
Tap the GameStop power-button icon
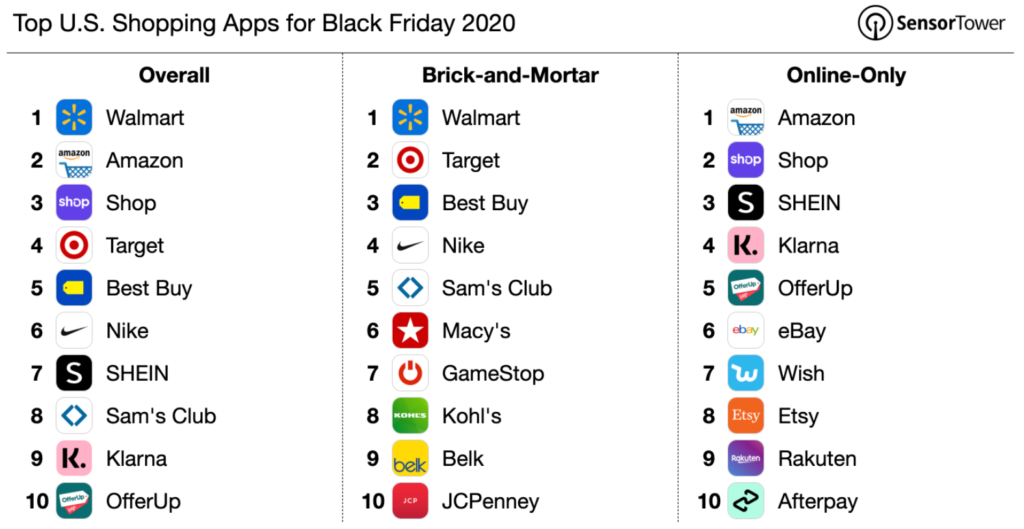tap(410, 373)
